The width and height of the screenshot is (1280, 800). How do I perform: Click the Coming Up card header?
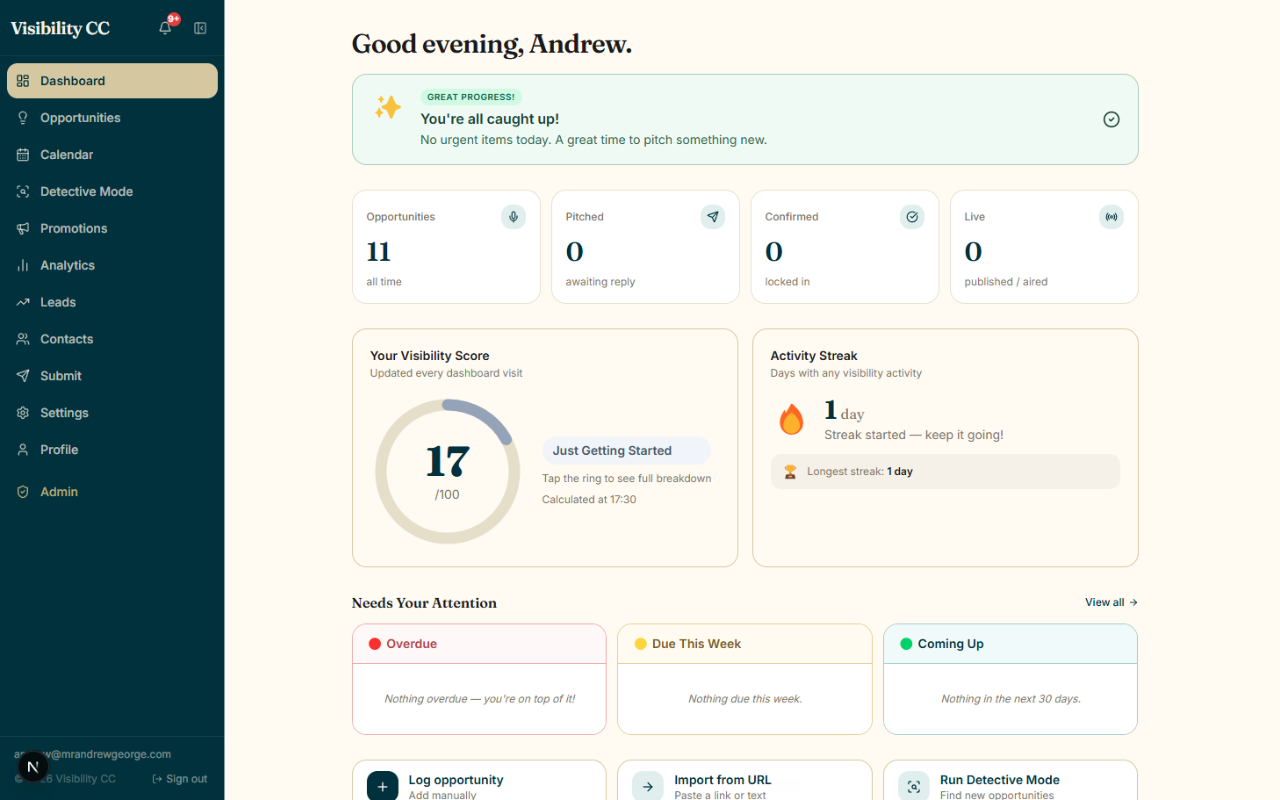pyautogui.click(x=1010, y=644)
